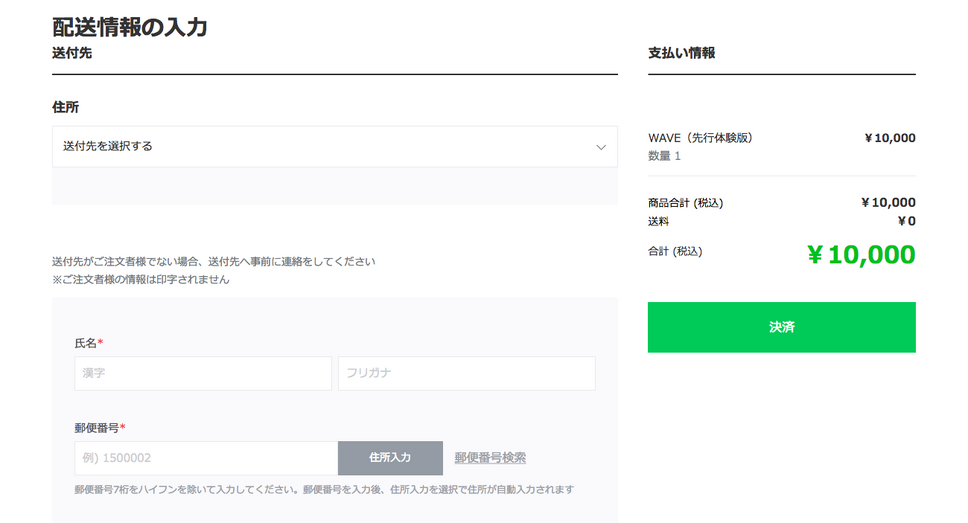Click the chevron arrow on address selector
968x523 pixels.
click(601, 147)
